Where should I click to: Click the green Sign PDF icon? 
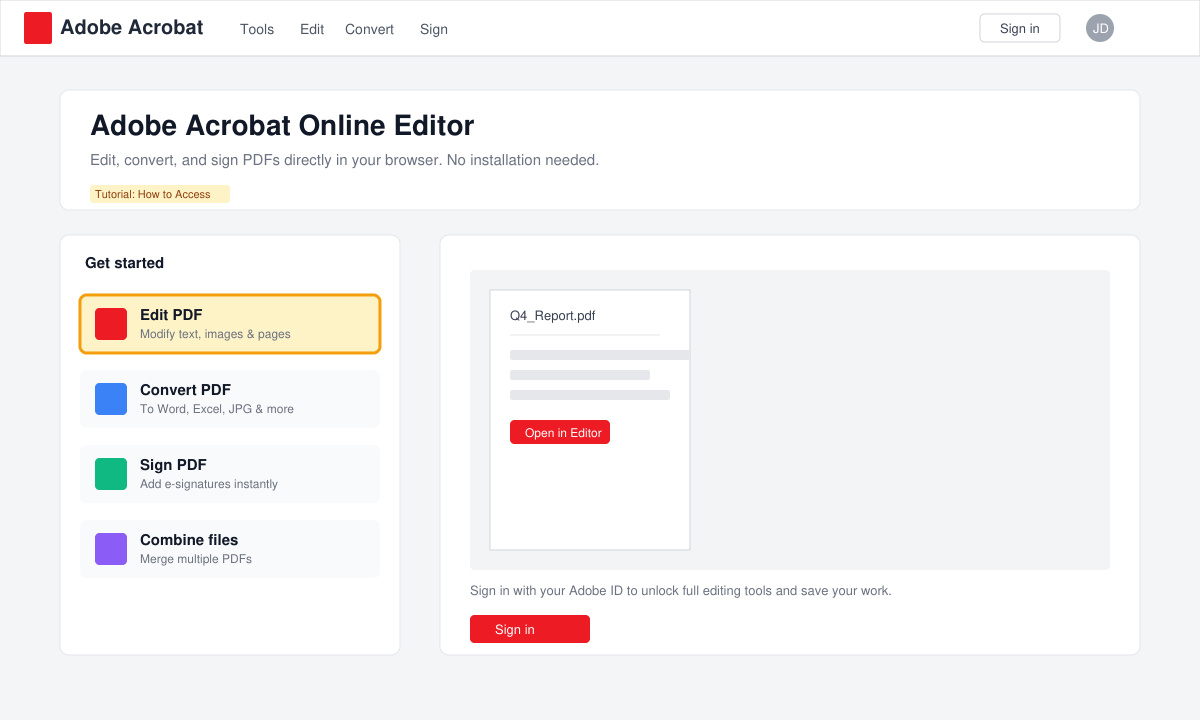tap(111, 474)
